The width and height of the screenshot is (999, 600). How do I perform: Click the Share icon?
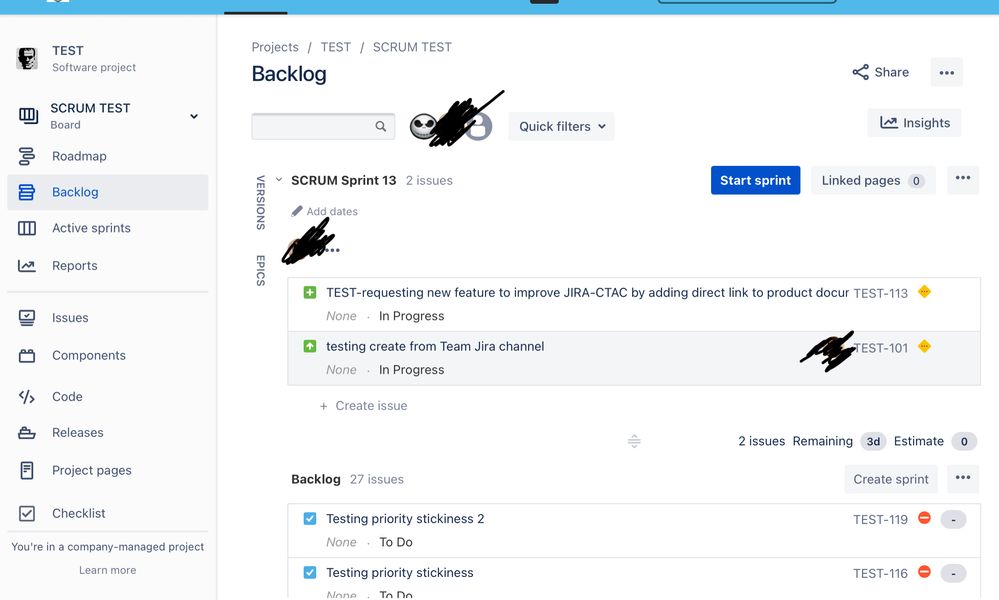(x=861, y=72)
